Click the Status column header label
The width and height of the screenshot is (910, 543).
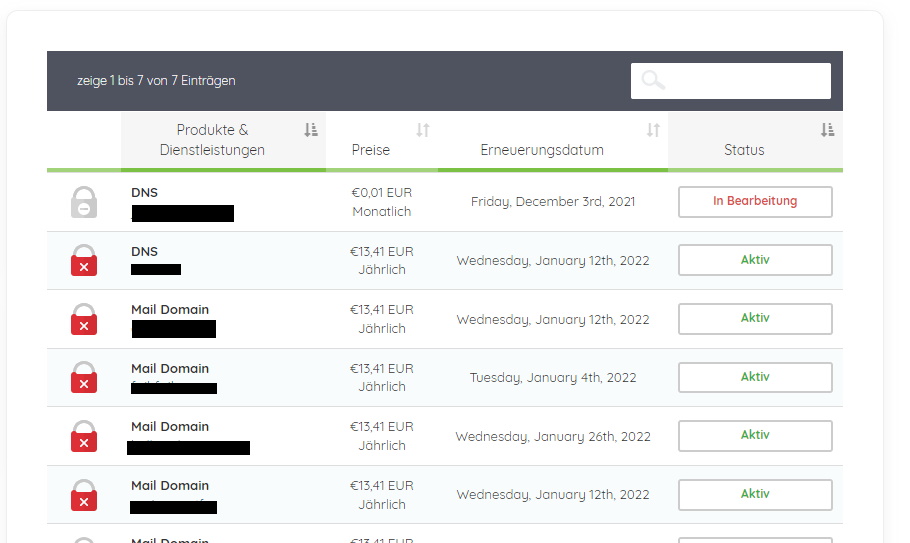point(744,150)
